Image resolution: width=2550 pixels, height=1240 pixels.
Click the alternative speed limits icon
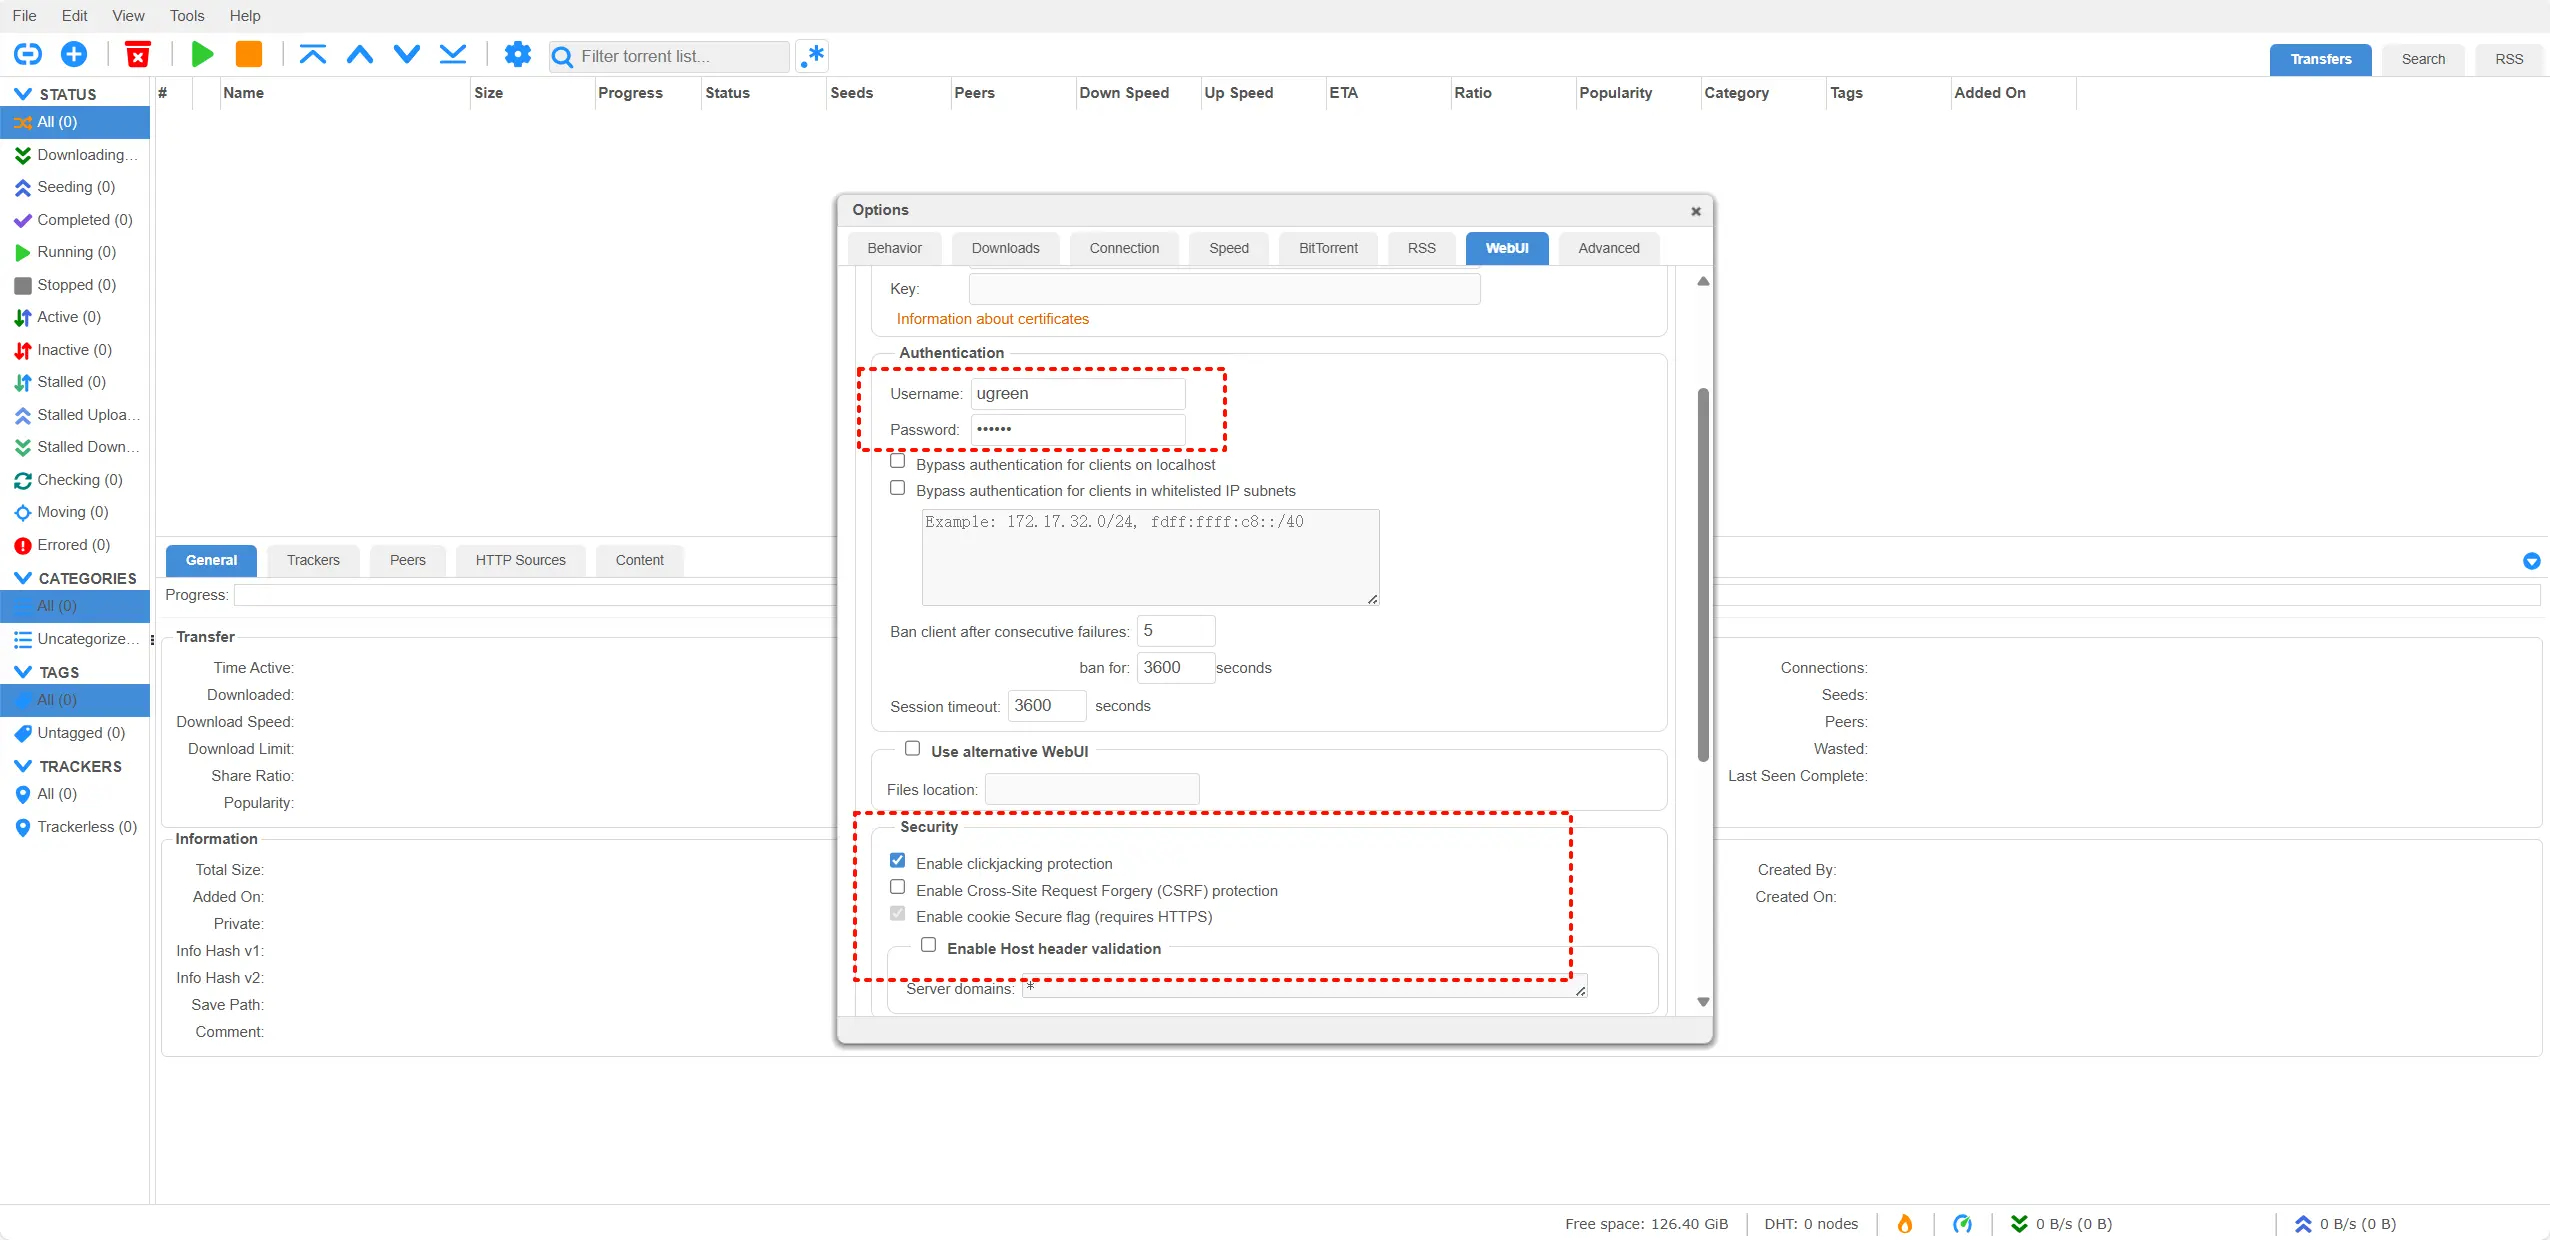click(1962, 1224)
